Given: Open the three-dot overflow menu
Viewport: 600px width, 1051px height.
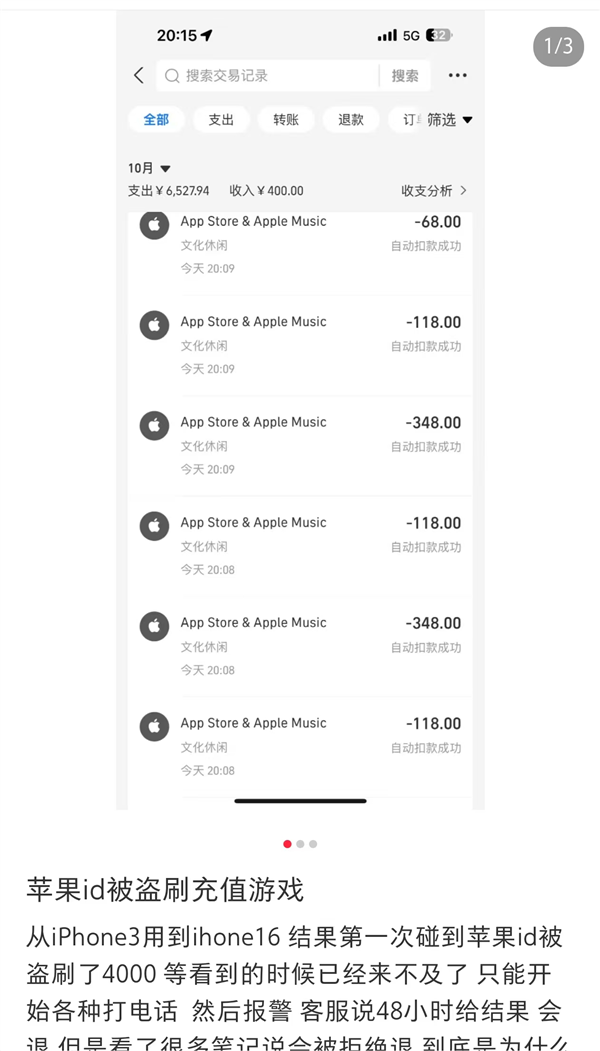Looking at the screenshot, I should point(457,75).
